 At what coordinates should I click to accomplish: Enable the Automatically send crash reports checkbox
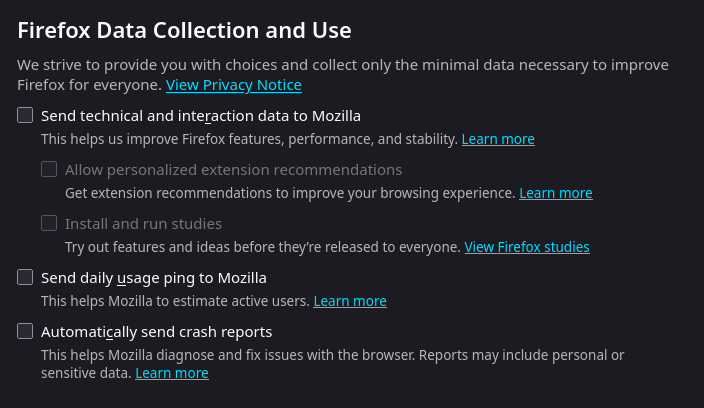25,331
